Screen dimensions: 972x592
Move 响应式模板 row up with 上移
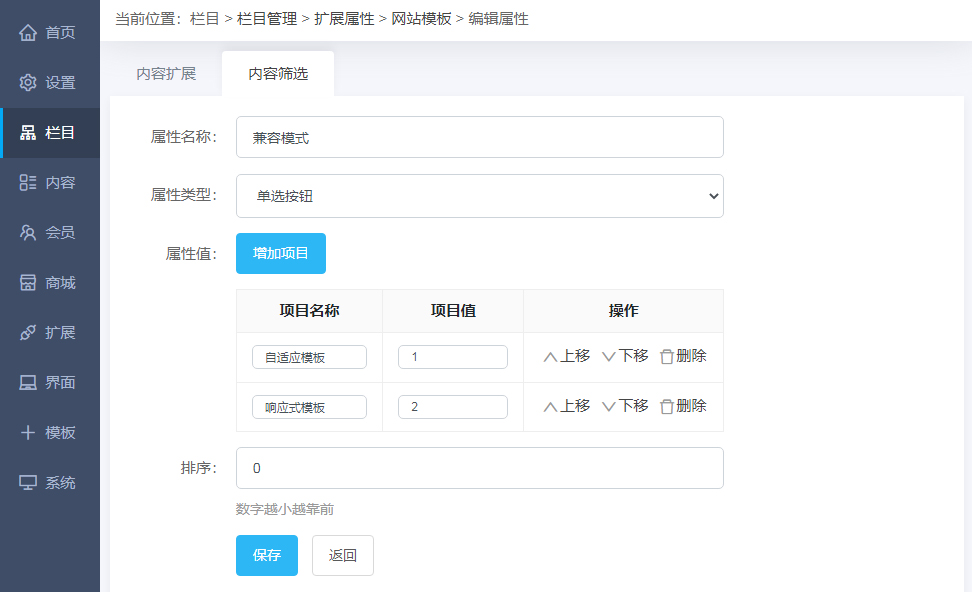(x=567, y=406)
